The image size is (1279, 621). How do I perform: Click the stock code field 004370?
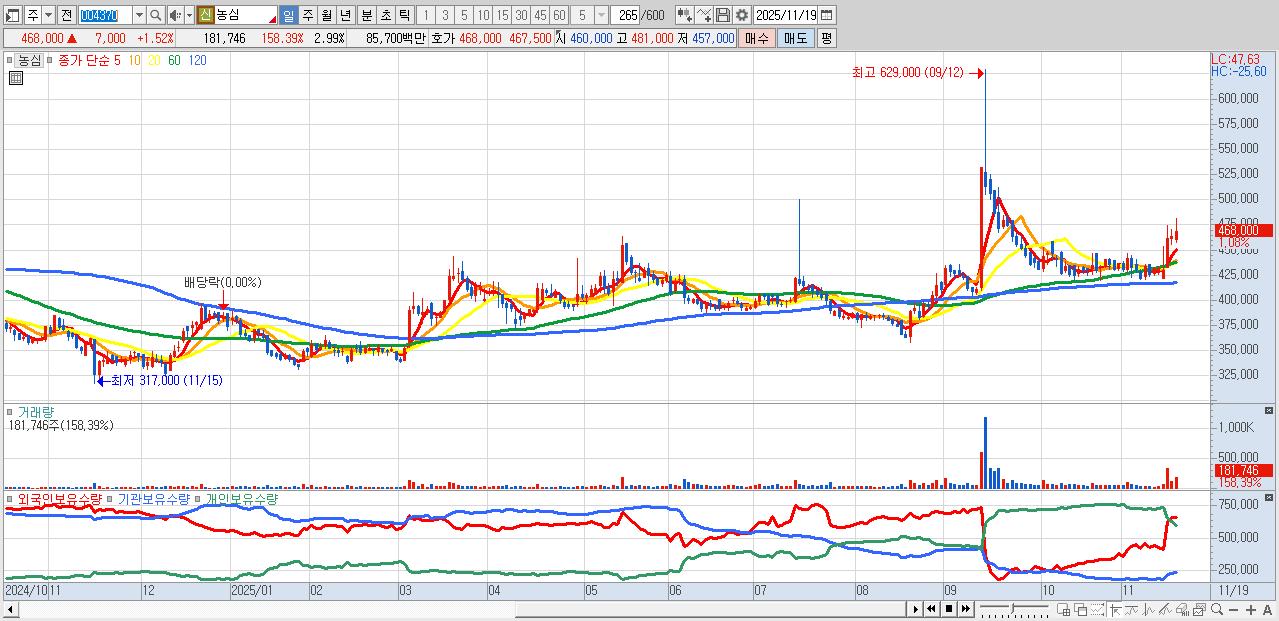pyautogui.click(x=105, y=15)
